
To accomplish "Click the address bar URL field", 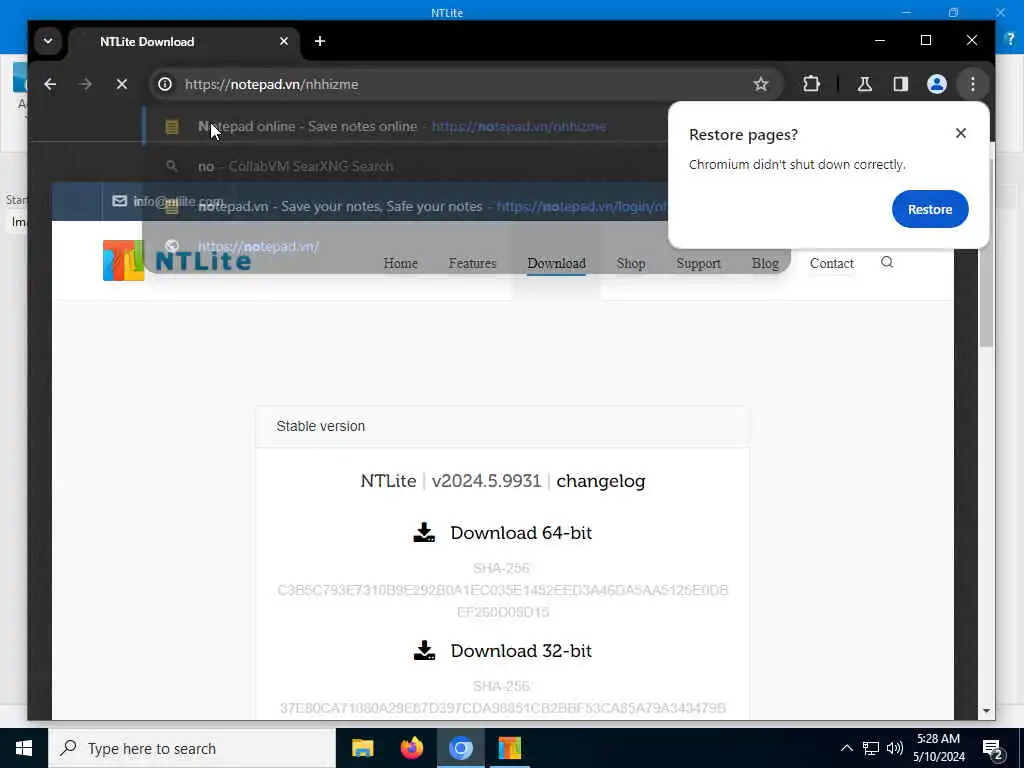I will [x=457, y=84].
